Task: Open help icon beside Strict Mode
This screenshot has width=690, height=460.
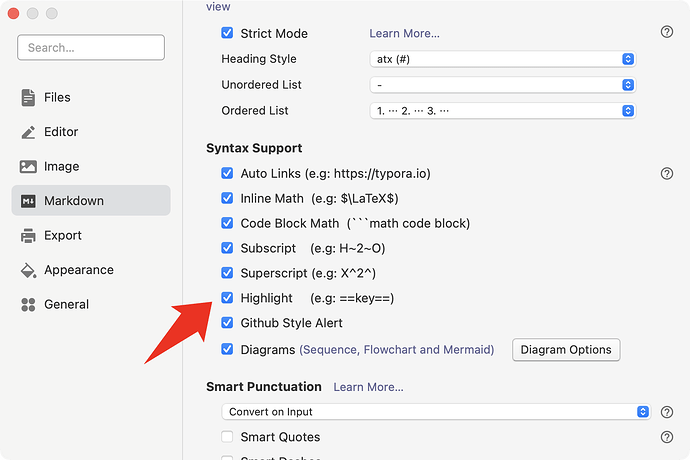Action: click(667, 32)
